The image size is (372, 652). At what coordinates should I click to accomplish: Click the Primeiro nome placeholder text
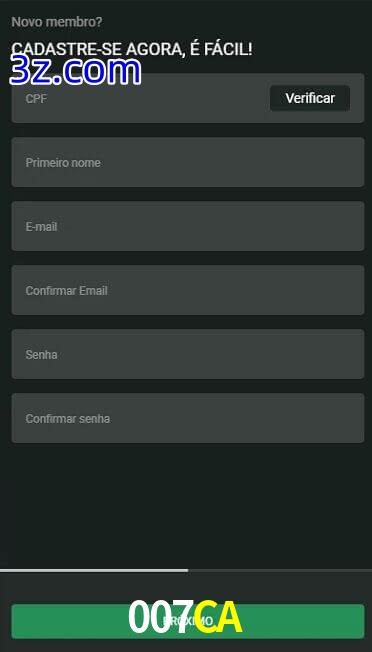(x=63, y=163)
